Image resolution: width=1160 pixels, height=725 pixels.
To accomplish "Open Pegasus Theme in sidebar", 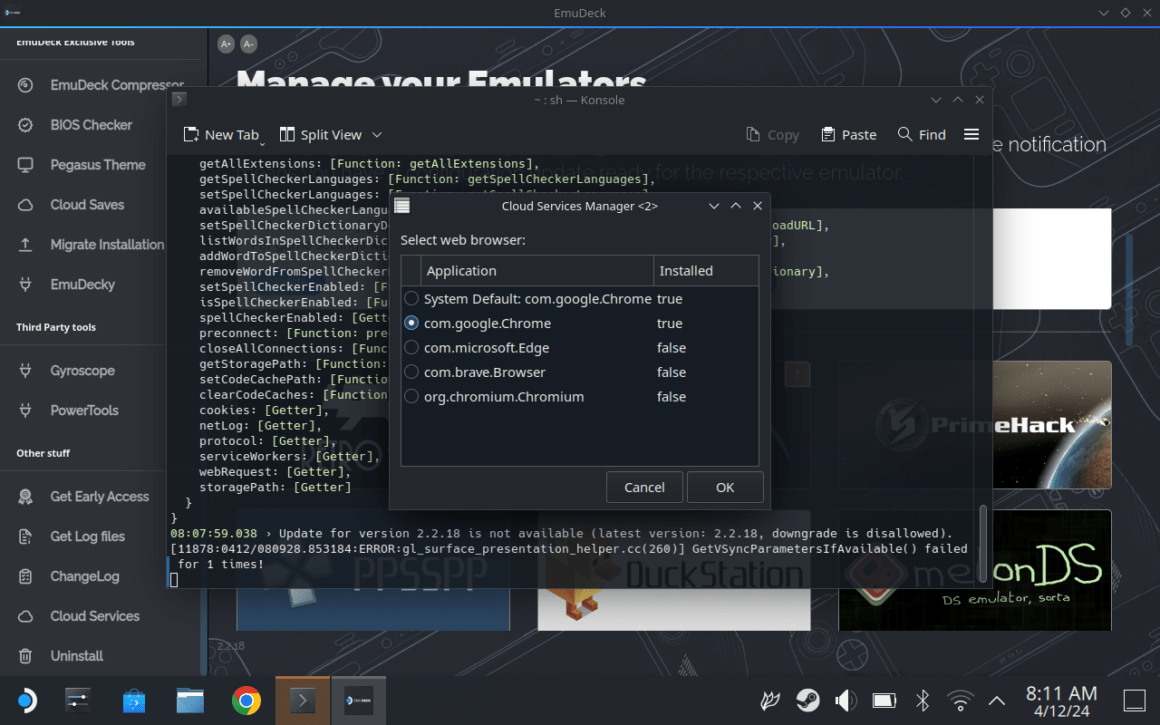I will [x=81, y=165].
